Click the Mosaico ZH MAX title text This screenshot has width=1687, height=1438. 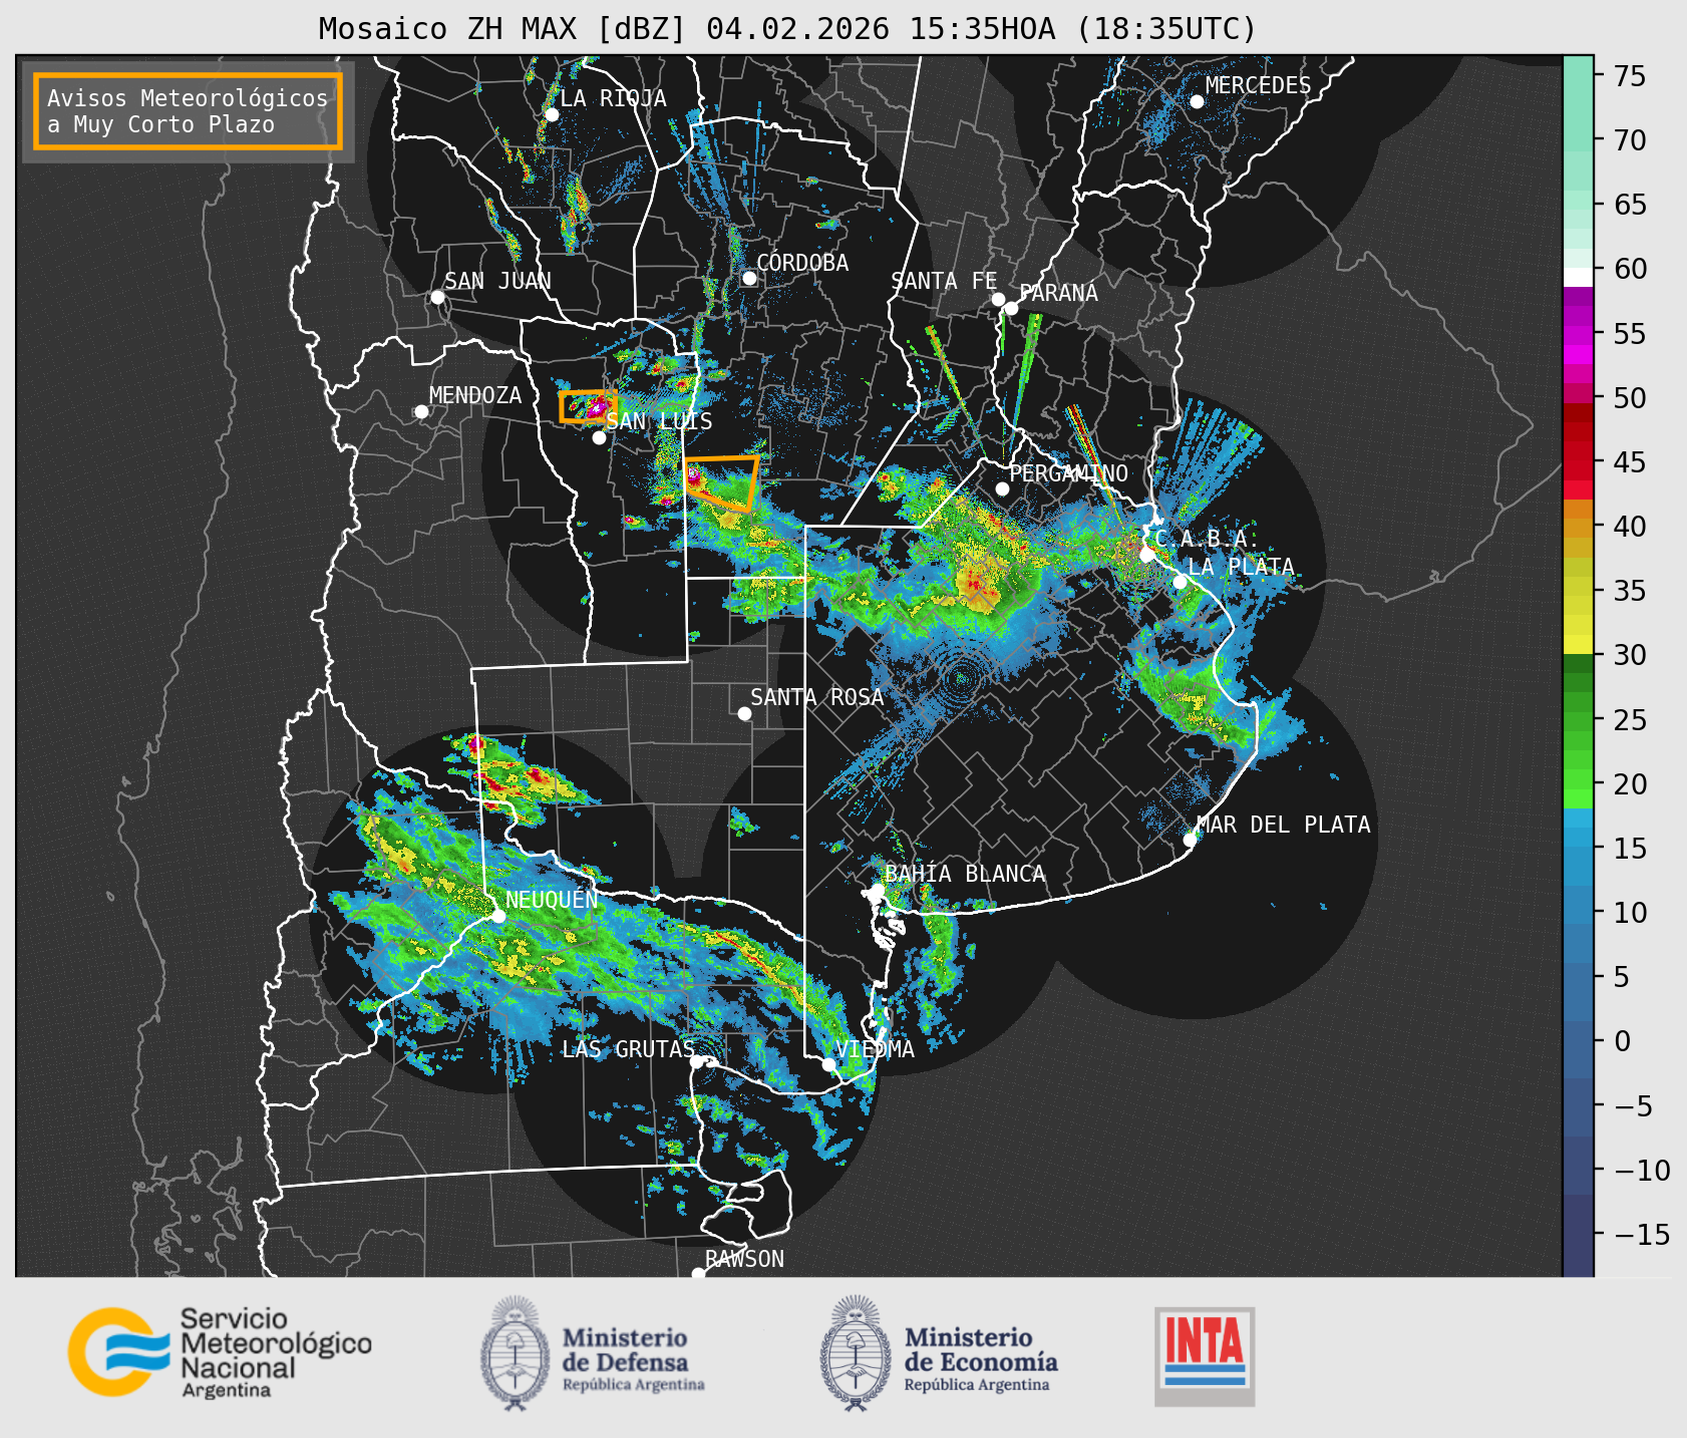(x=787, y=29)
